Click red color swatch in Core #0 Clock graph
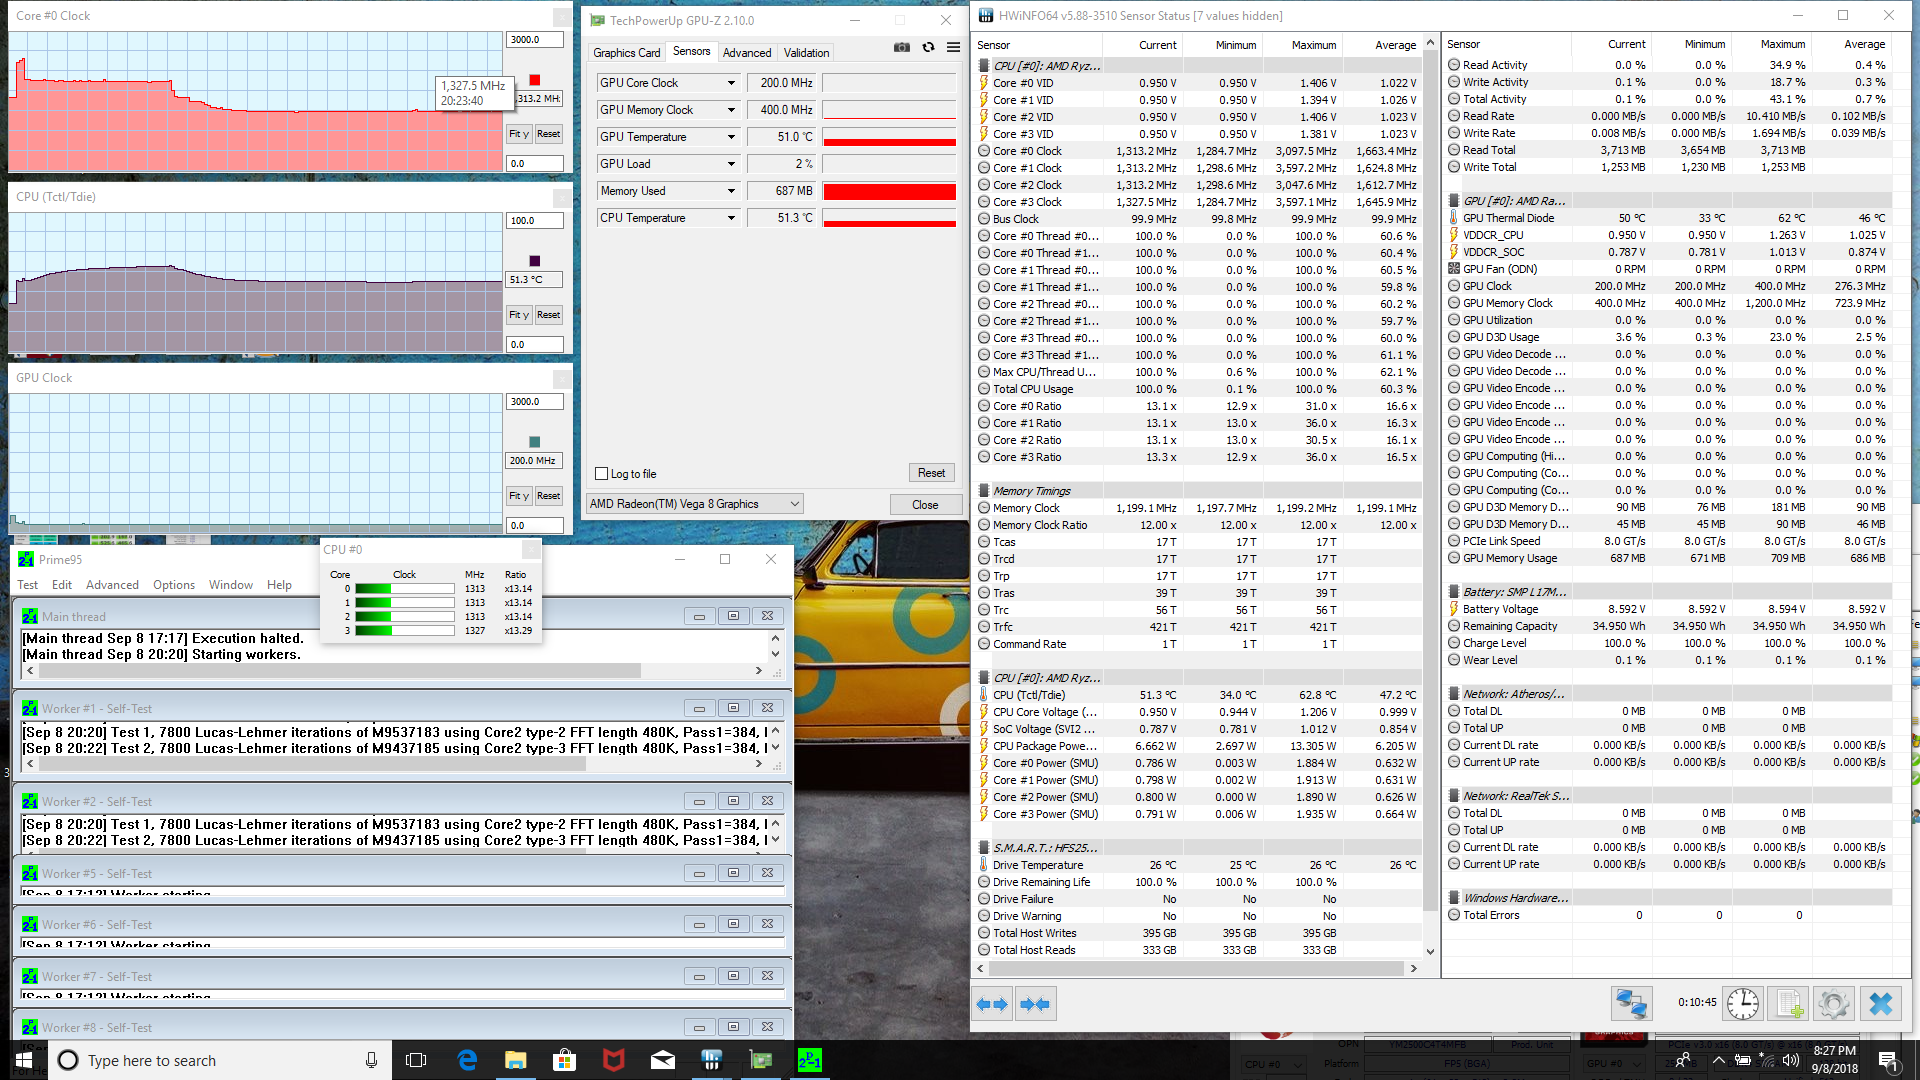Screen dimensions: 1920x1080 tap(535, 80)
